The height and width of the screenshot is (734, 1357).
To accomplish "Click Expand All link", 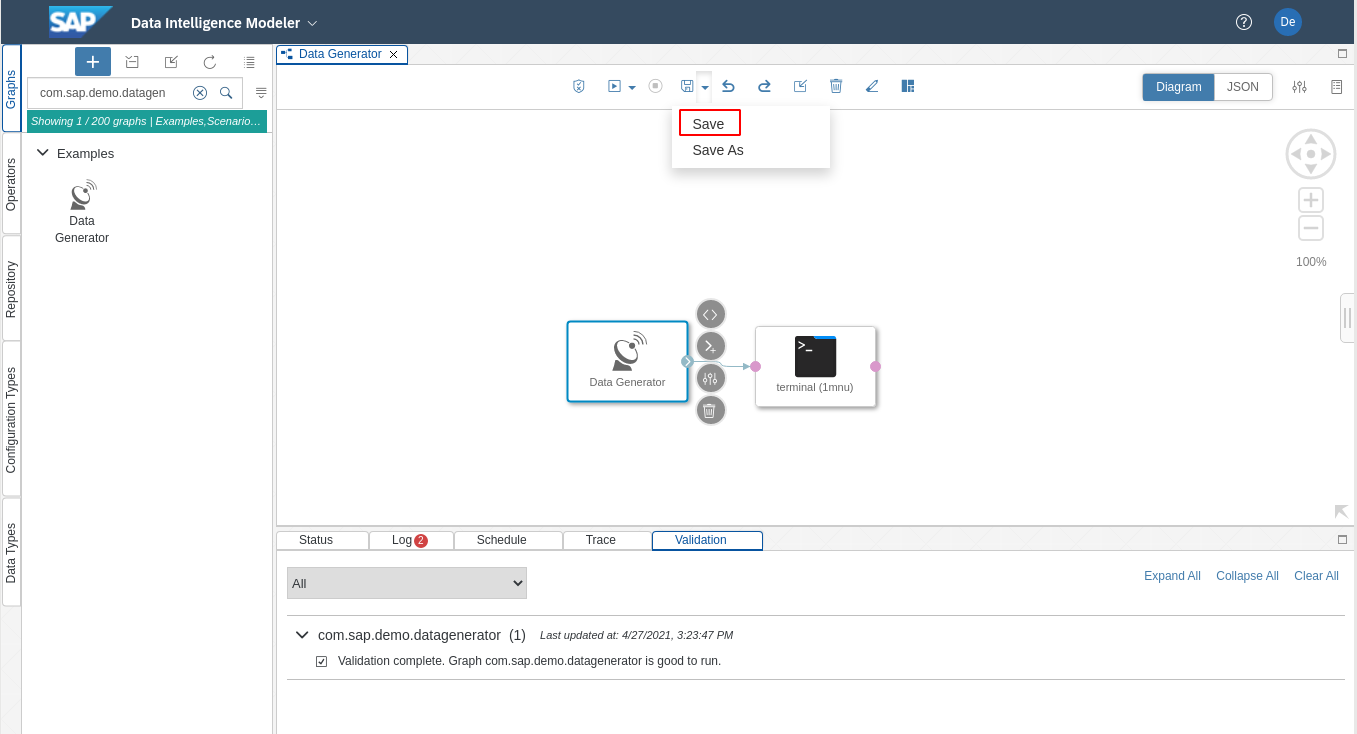I will point(1172,576).
